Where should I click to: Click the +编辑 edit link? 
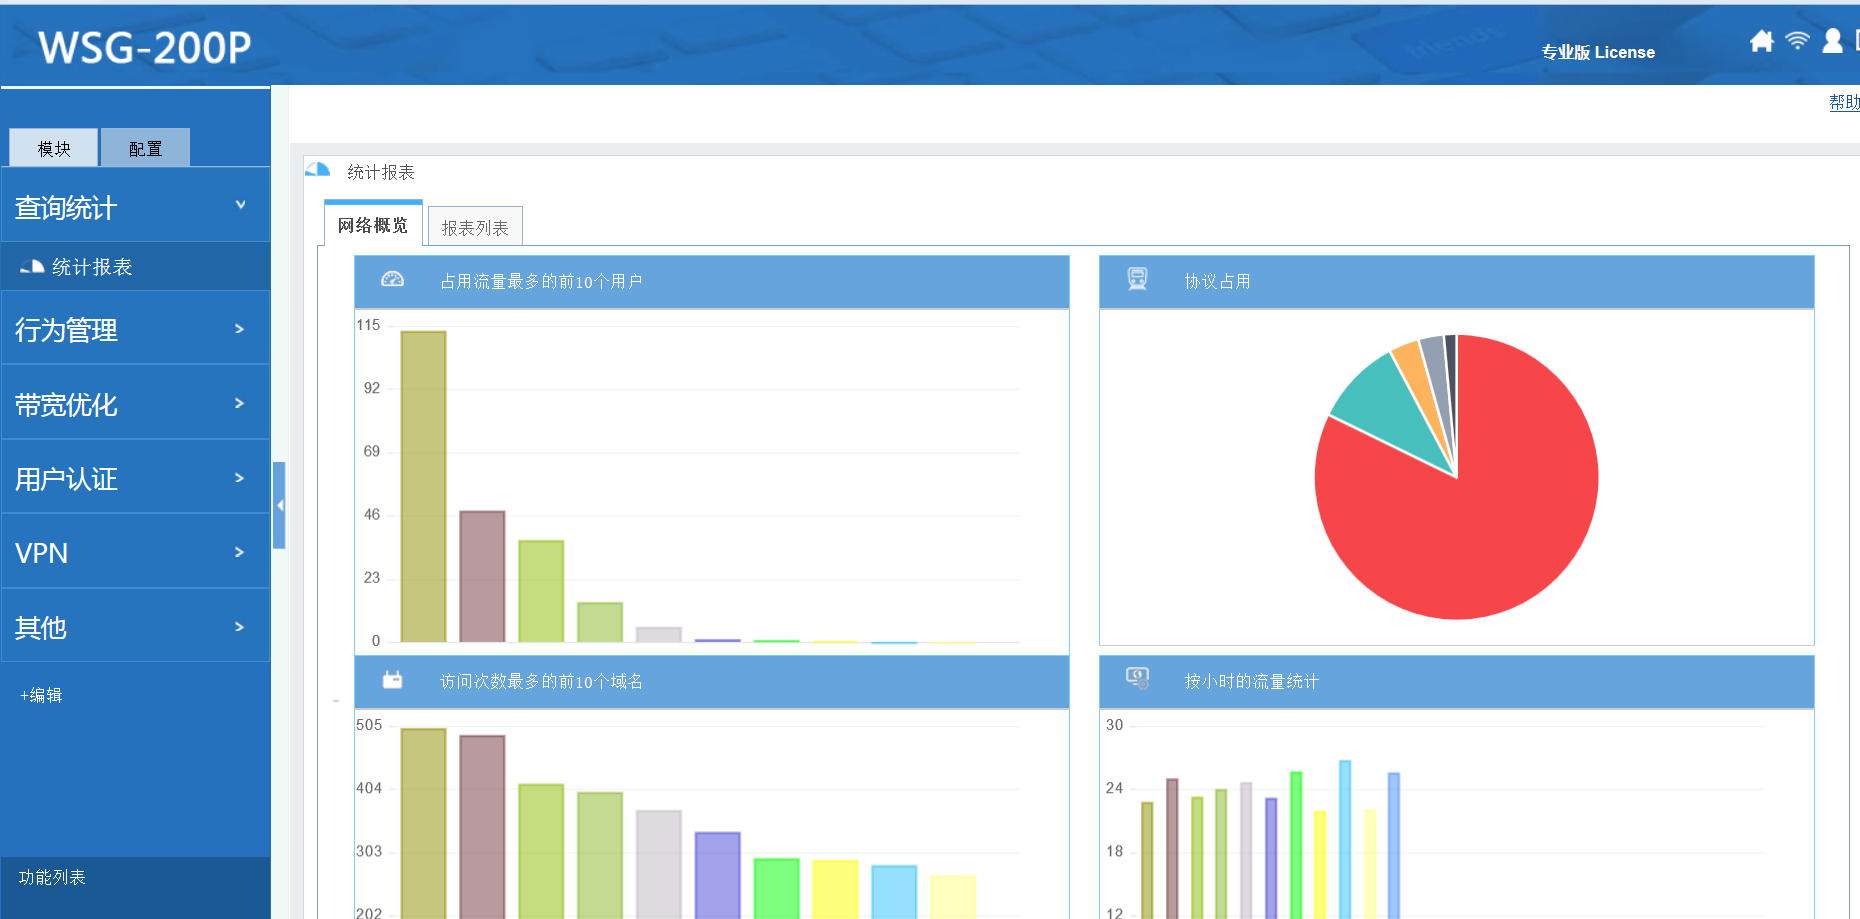41,695
